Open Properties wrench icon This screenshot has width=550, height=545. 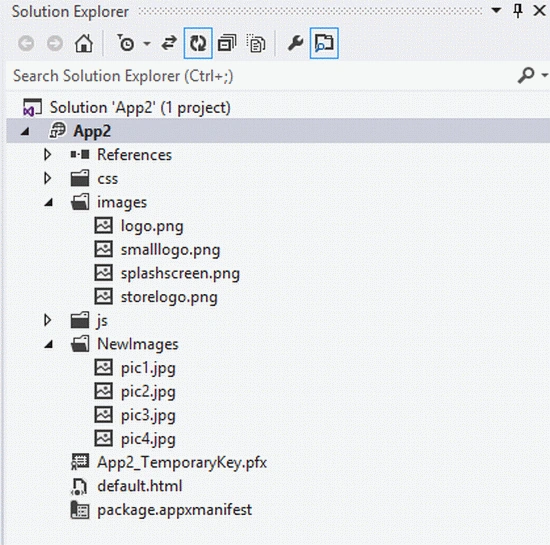(295, 43)
